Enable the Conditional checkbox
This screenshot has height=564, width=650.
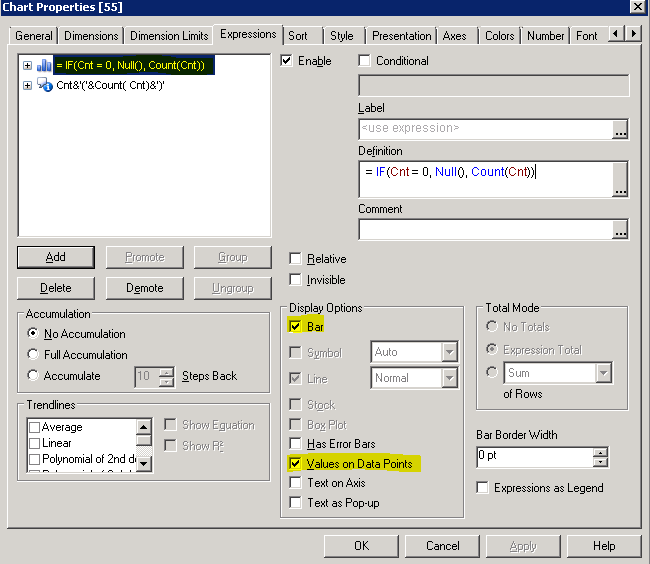click(x=364, y=61)
